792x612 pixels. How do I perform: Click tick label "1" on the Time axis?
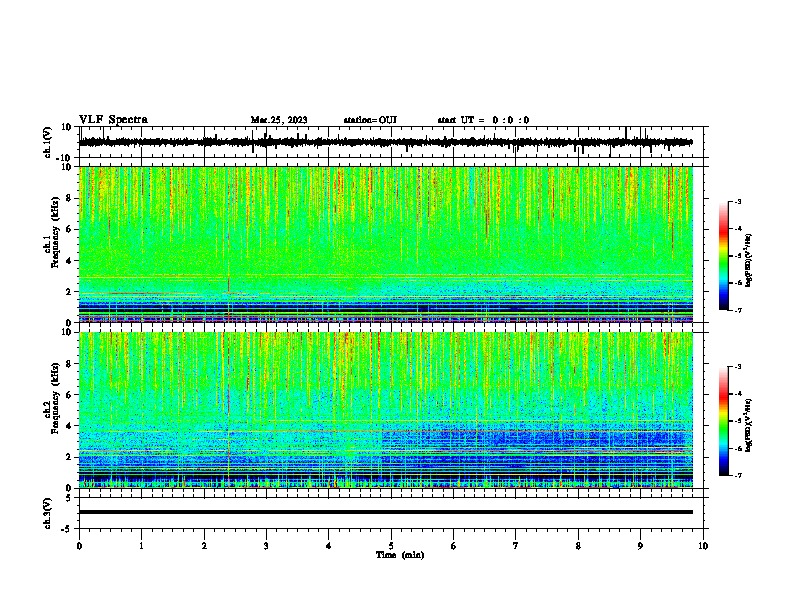tap(141, 546)
